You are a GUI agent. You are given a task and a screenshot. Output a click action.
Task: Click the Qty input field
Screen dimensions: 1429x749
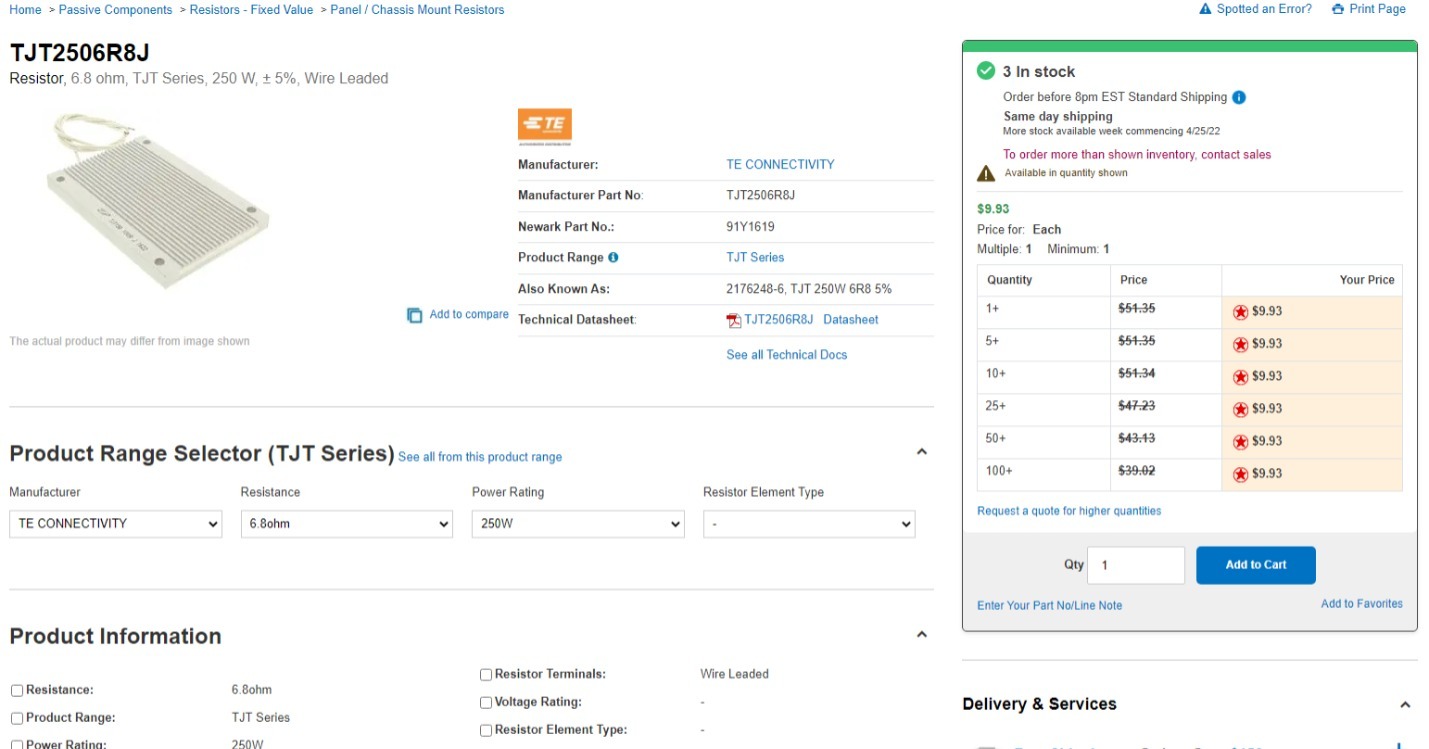[1135, 565]
